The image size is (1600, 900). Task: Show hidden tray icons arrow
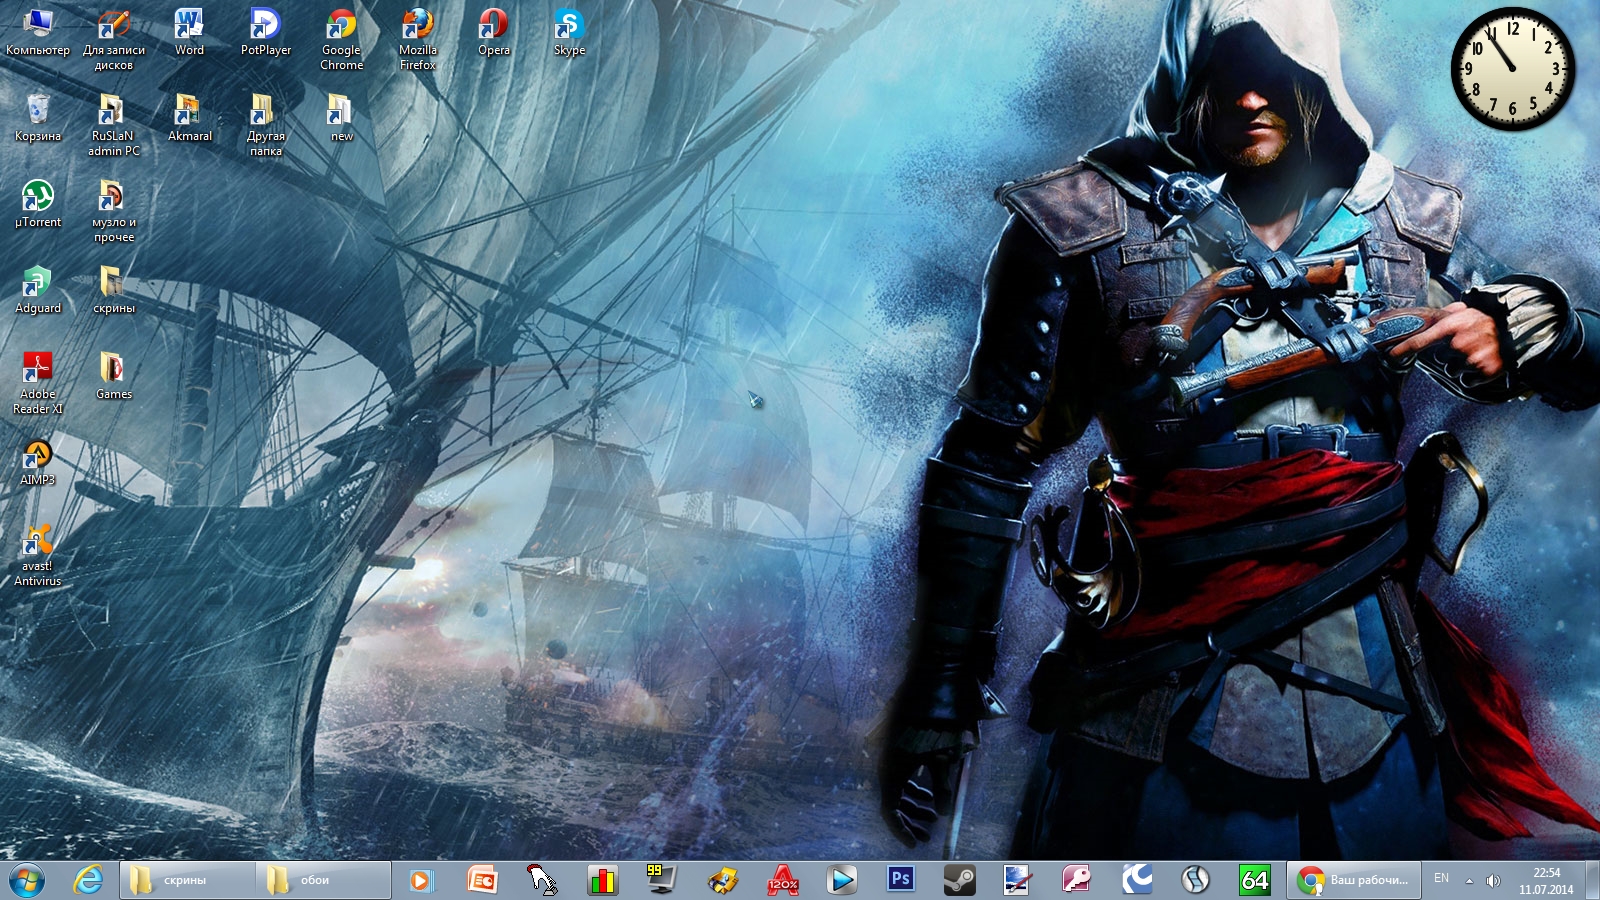(1469, 881)
